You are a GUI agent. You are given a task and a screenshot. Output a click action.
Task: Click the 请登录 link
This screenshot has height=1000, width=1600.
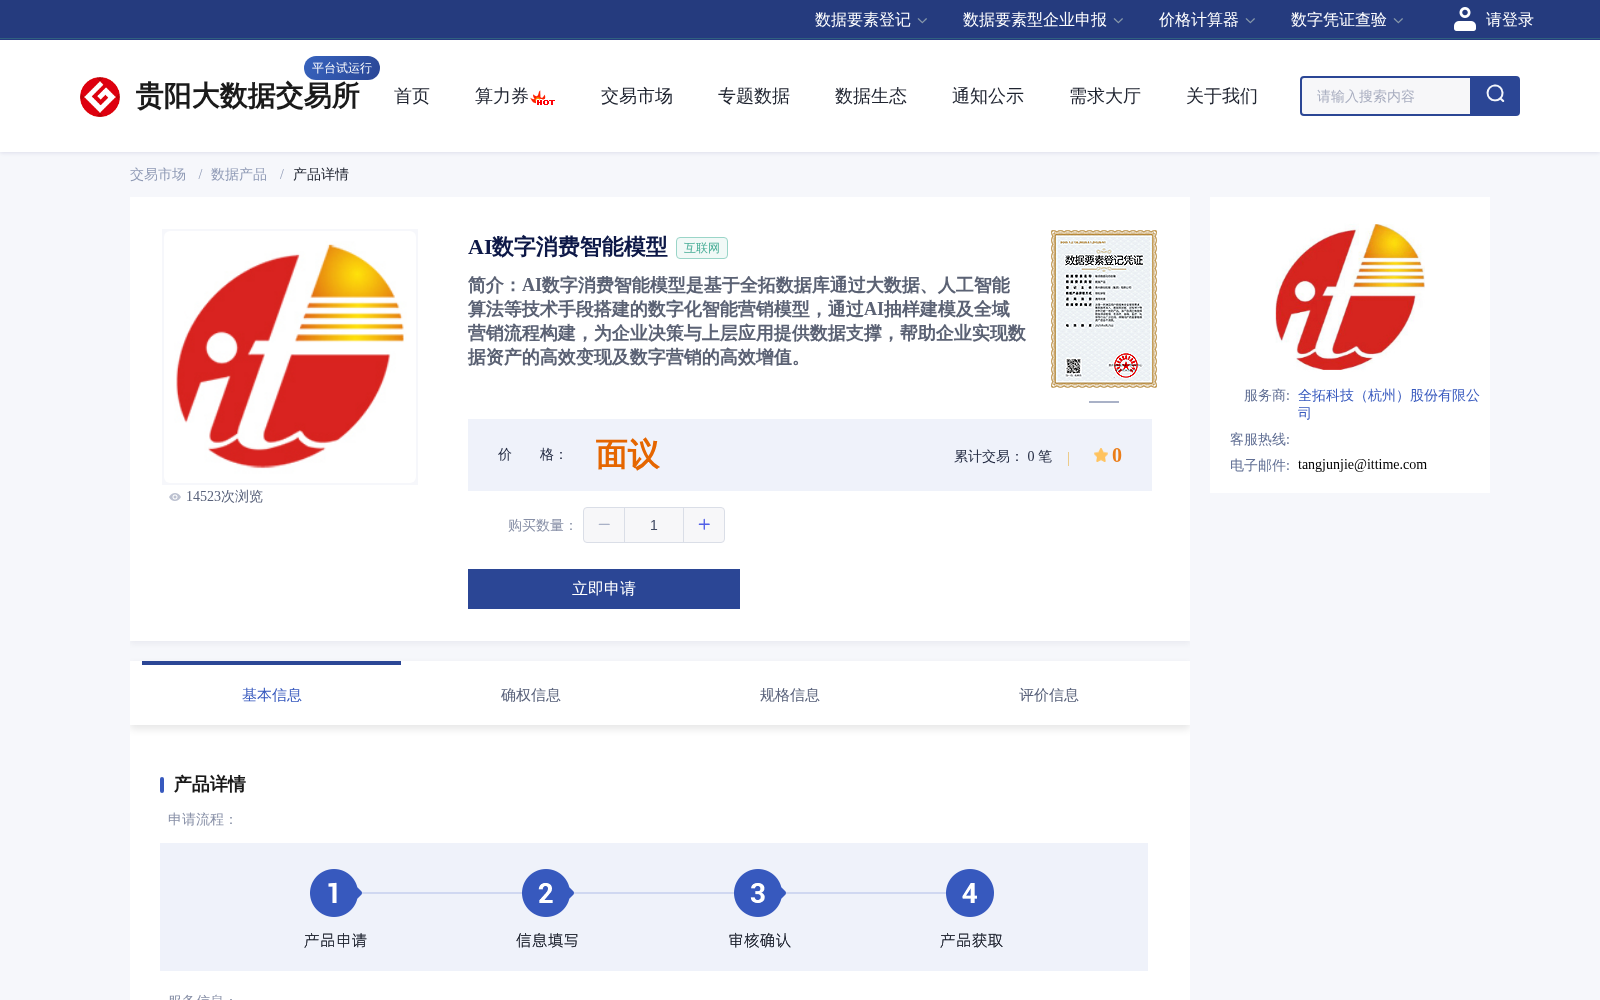point(1509,20)
